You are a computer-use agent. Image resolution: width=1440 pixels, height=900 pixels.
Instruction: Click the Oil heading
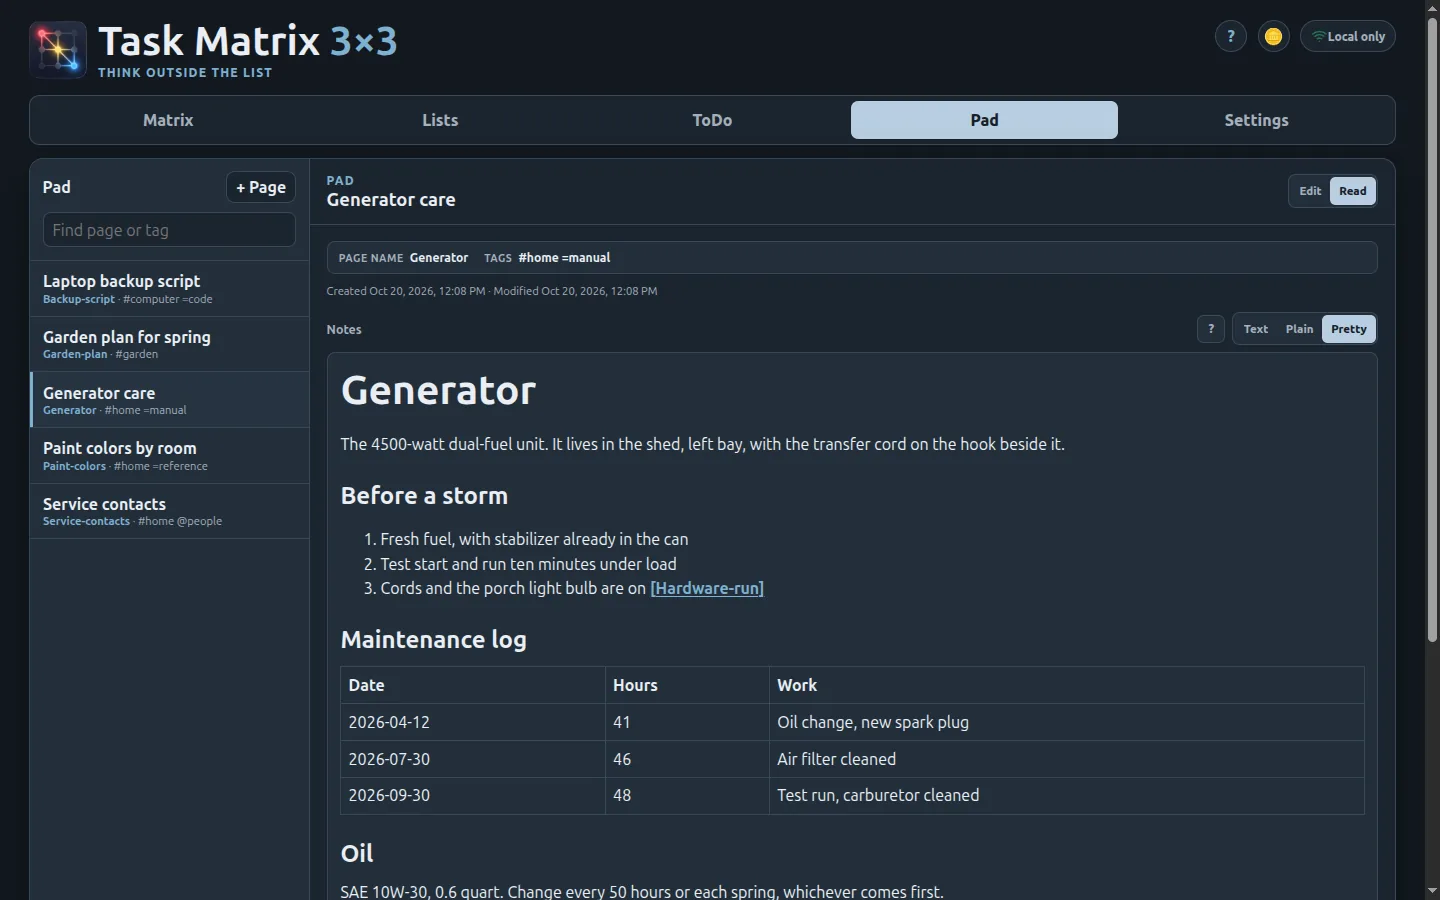pyautogui.click(x=357, y=853)
